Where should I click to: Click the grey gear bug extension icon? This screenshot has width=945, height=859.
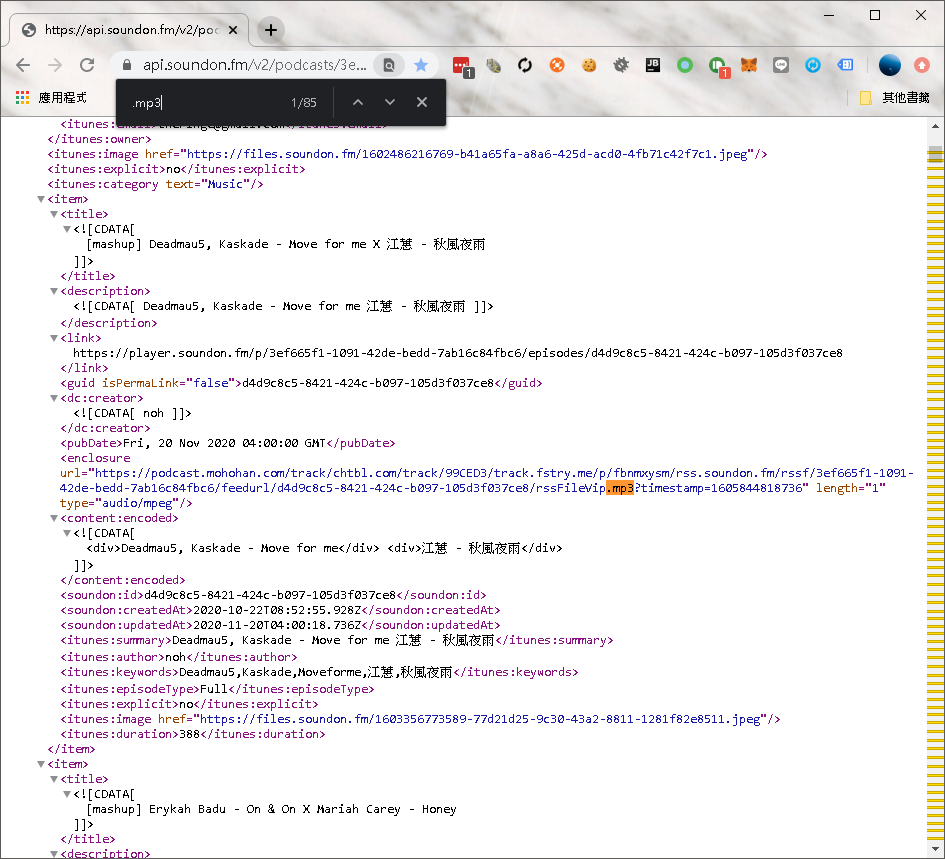point(621,65)
